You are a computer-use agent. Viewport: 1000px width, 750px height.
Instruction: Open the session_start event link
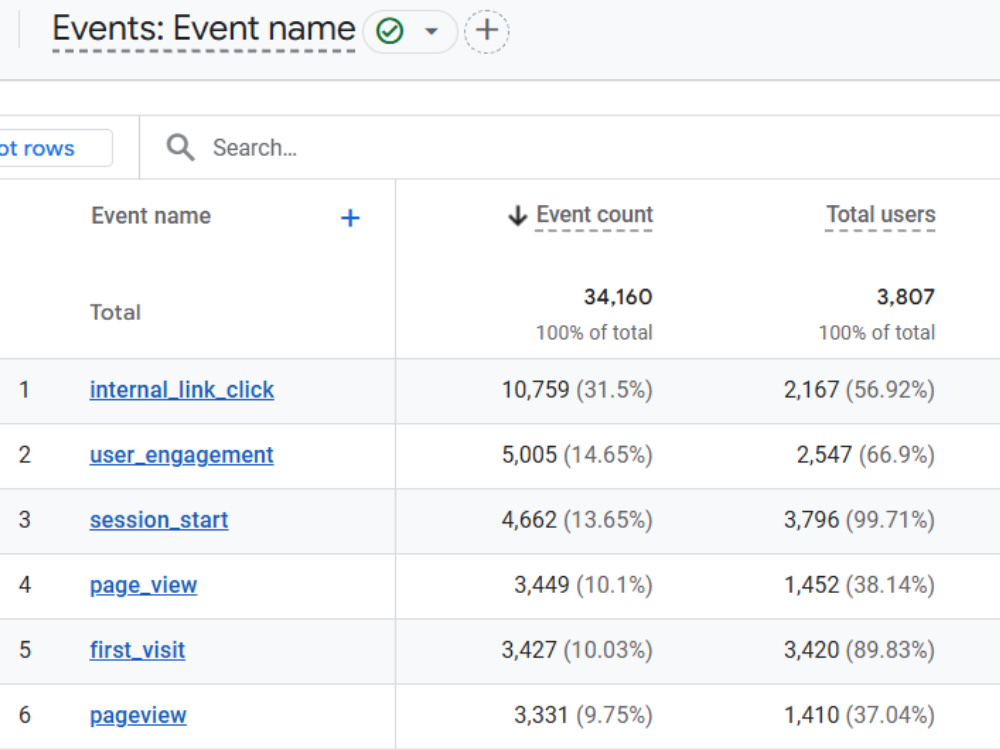pyautogui.click(x=159, y=520)
